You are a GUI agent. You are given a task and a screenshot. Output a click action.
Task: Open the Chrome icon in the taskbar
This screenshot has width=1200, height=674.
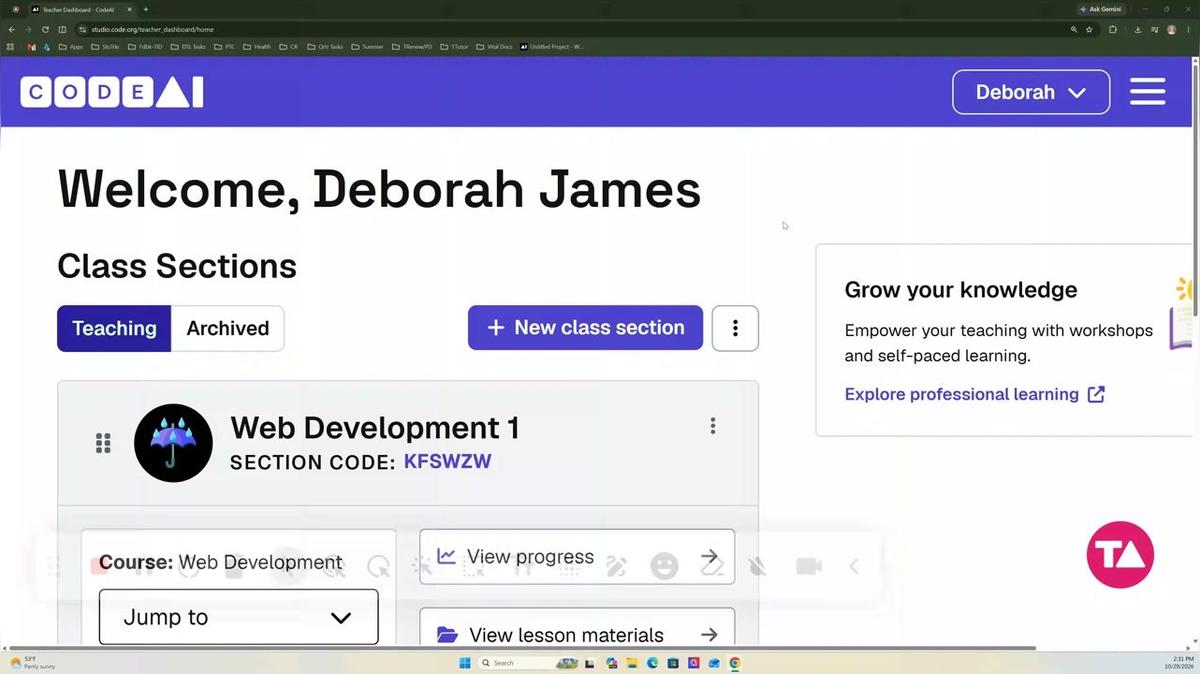735,662
